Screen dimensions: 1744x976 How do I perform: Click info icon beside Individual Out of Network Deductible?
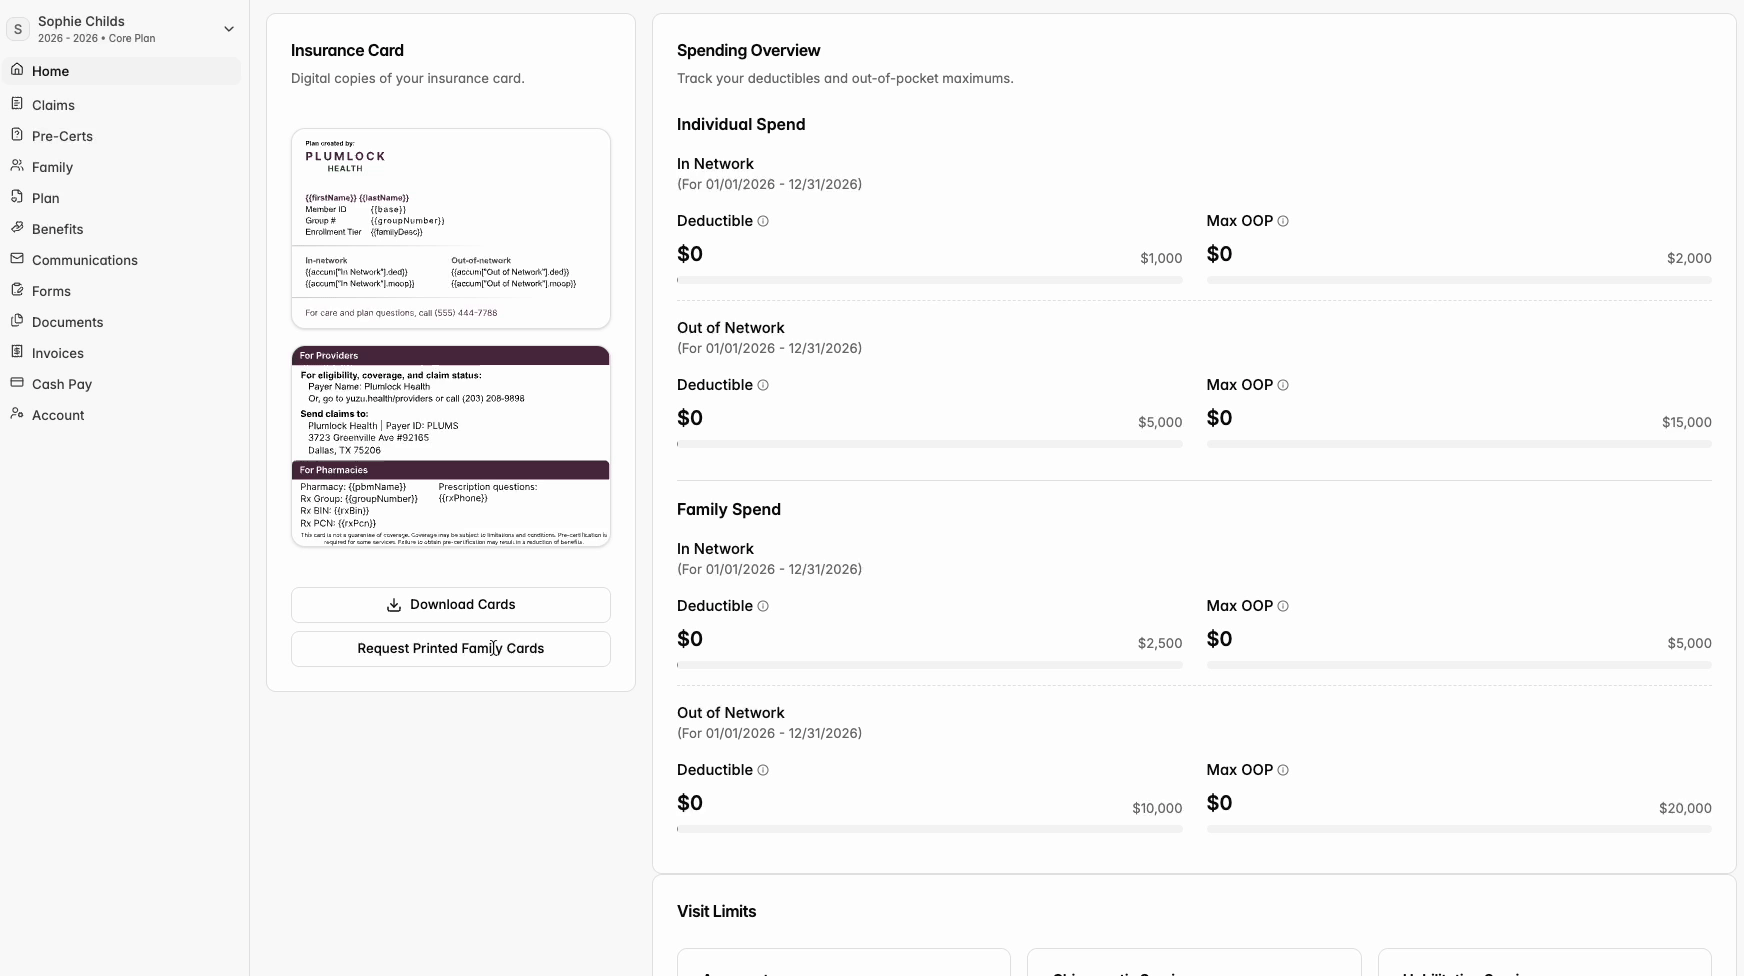pyautogui.click(x=763, y=385)
